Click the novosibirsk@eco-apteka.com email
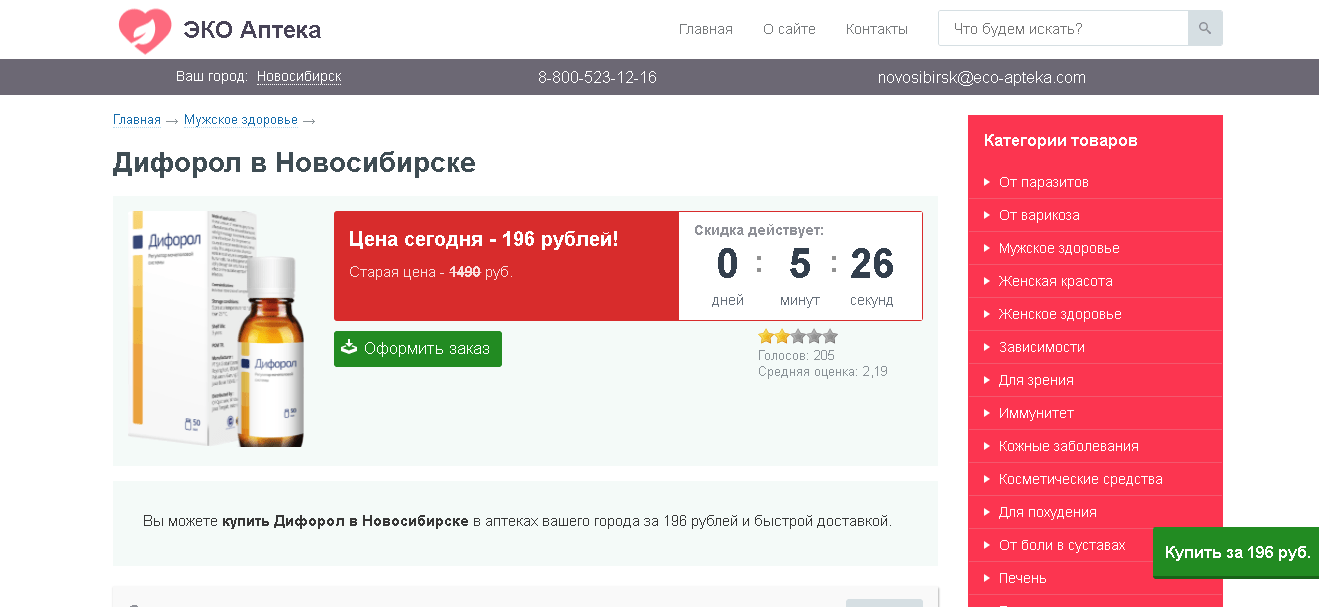Screen dimensions: 1319x607 coord(982,77)
